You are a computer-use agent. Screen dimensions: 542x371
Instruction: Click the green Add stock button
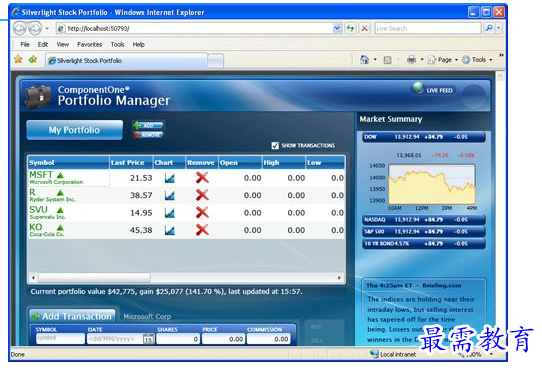point(148,125)
